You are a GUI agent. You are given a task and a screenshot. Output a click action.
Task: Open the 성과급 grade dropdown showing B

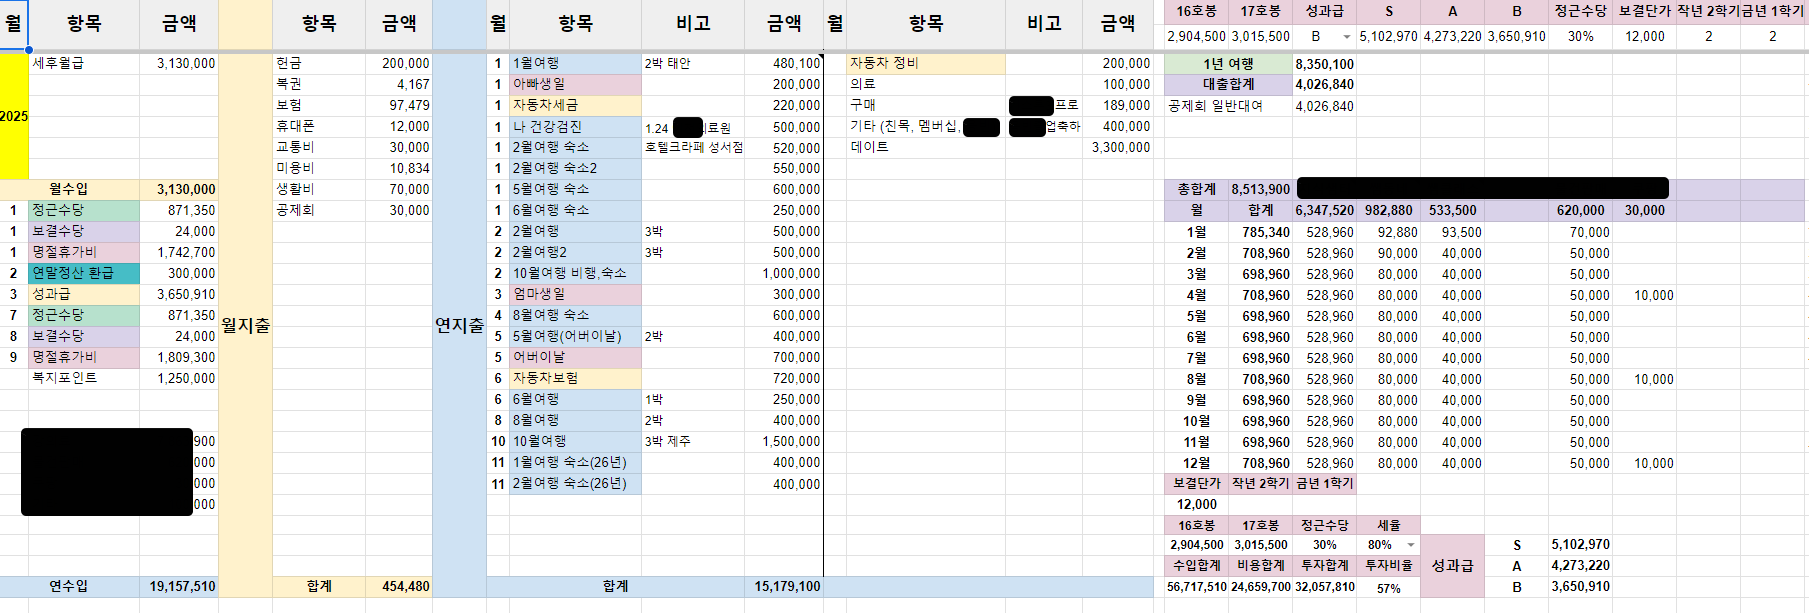point(1346,37)
